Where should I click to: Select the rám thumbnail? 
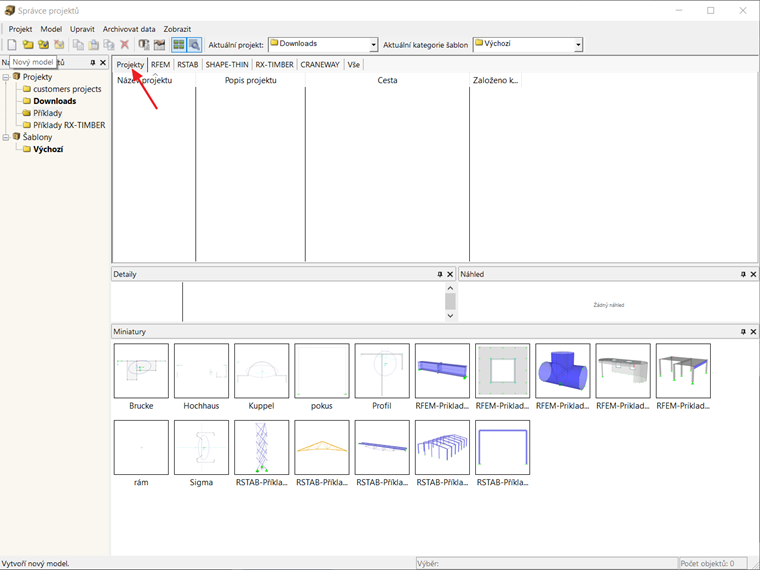click(141, 447)
